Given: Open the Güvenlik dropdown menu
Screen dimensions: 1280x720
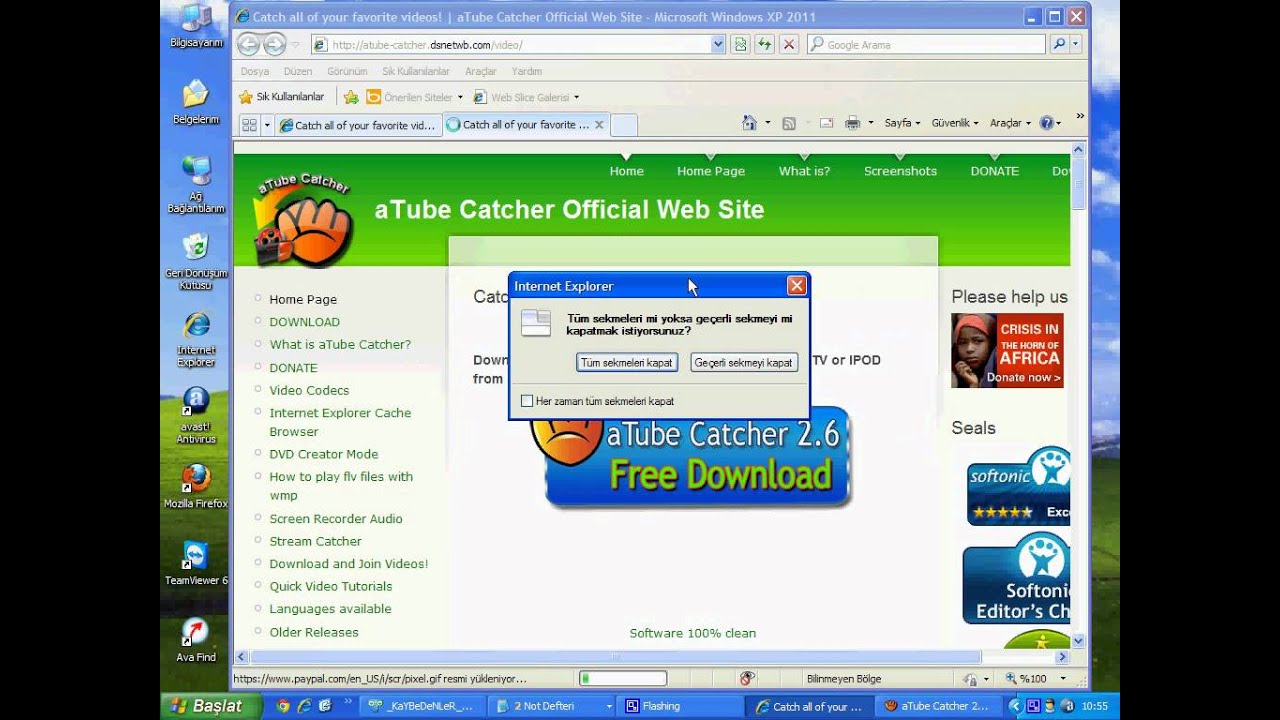Looking at the screenshot, I should [955, 123].
